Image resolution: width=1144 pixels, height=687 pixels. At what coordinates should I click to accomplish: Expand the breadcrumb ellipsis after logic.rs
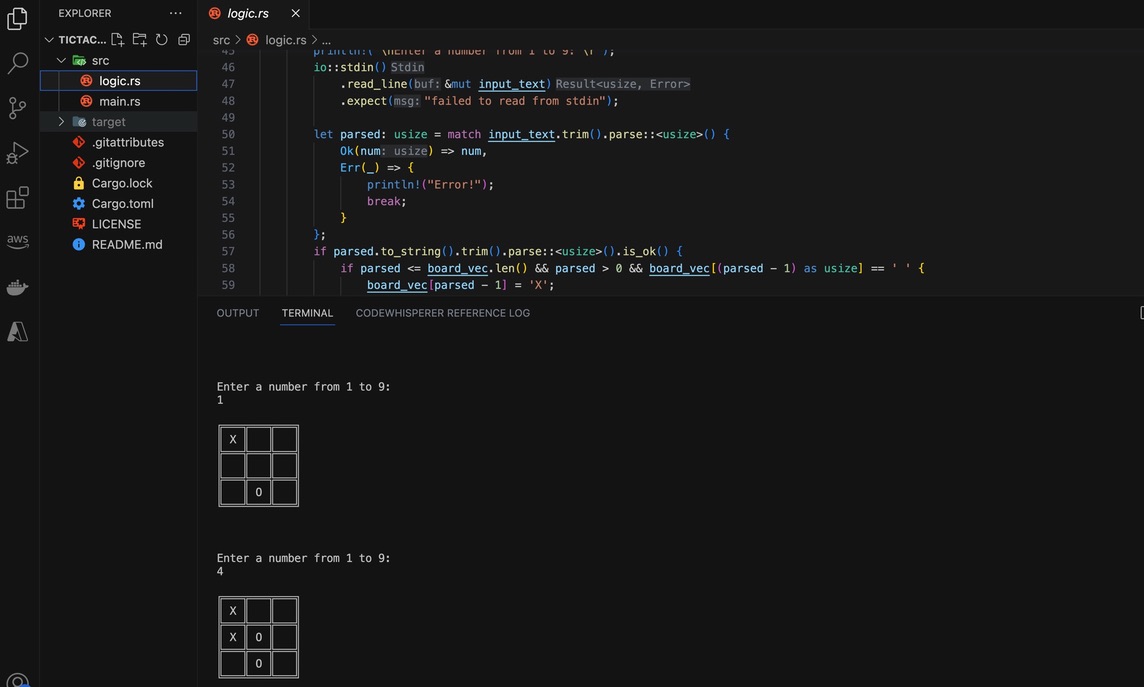326,40
